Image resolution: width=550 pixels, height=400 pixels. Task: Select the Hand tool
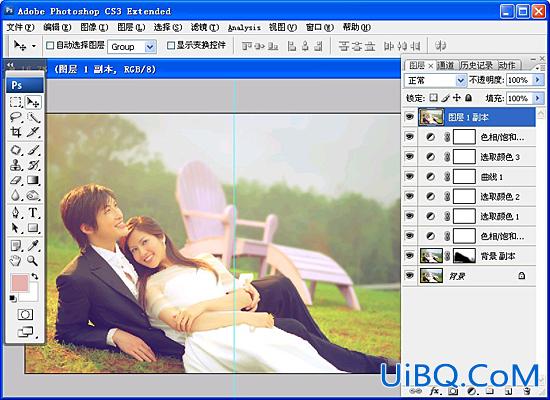click(x=16, y=260)
